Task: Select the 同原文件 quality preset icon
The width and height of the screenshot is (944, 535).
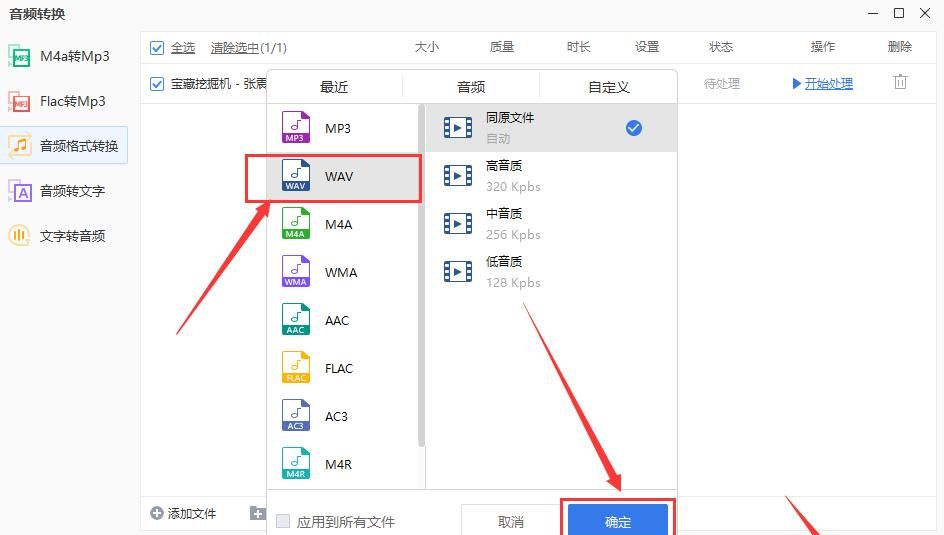Action: point(458,128)
